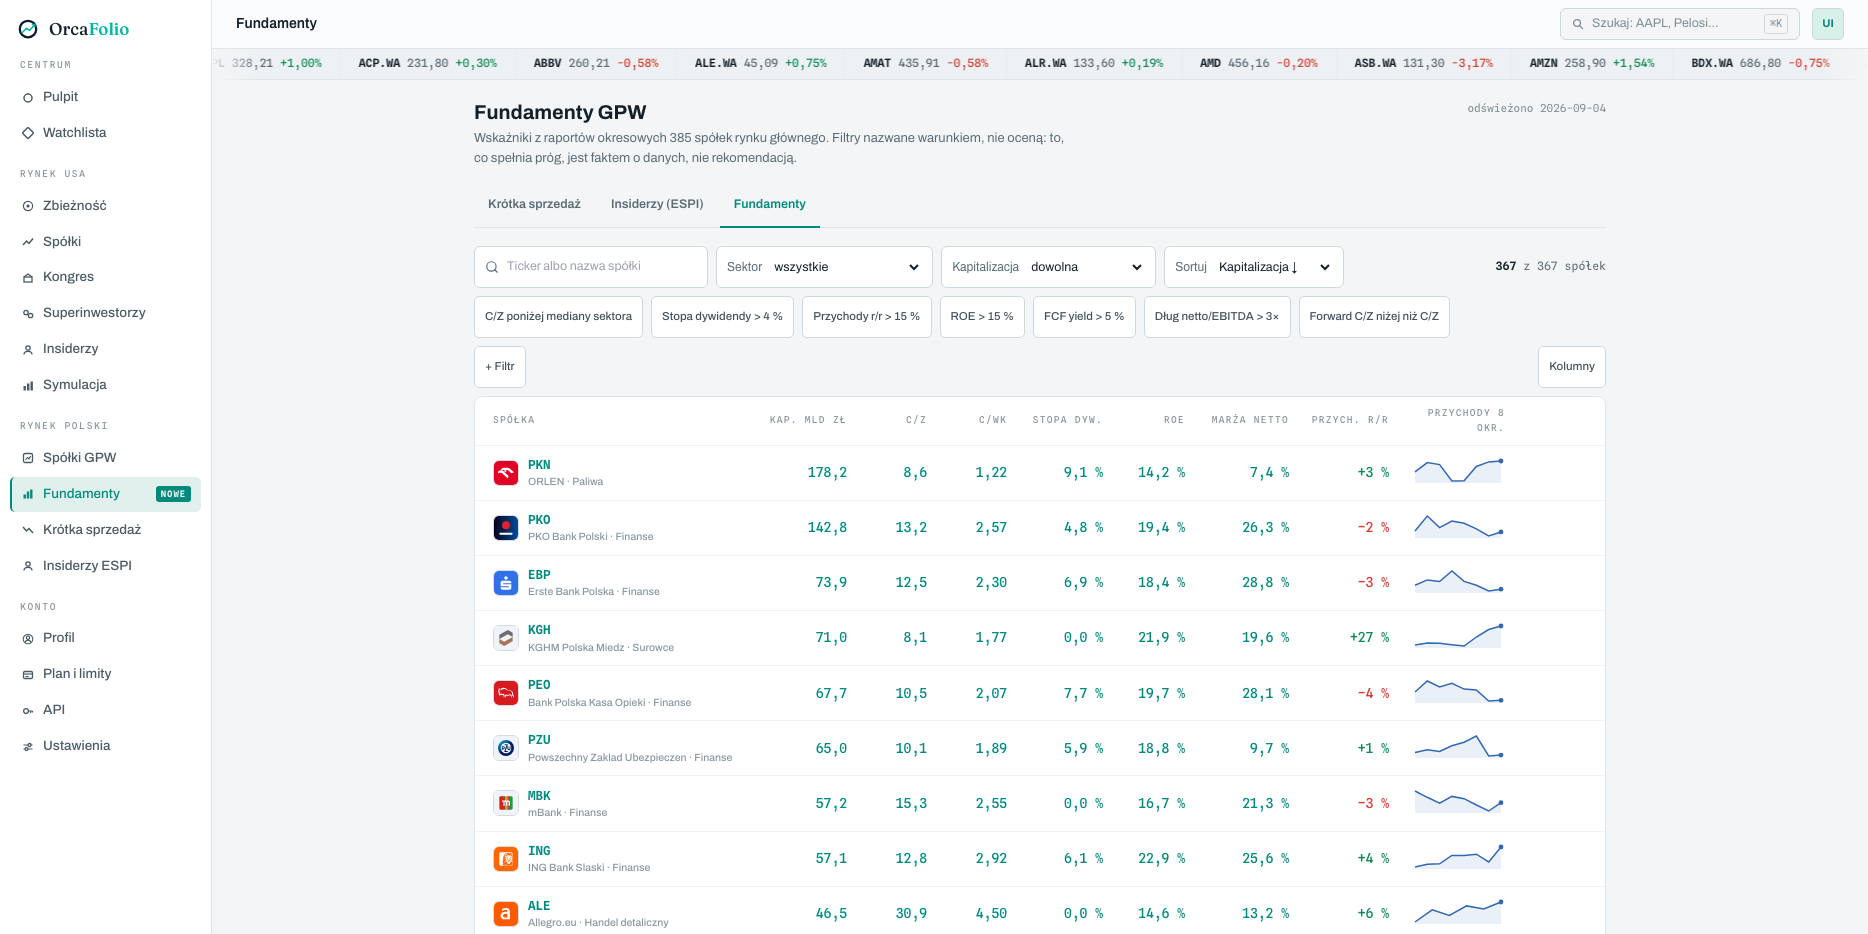Click the Spółki trend-line icon
The height and width of the screenshot is (934, 1868).
[x=28, y=242]
